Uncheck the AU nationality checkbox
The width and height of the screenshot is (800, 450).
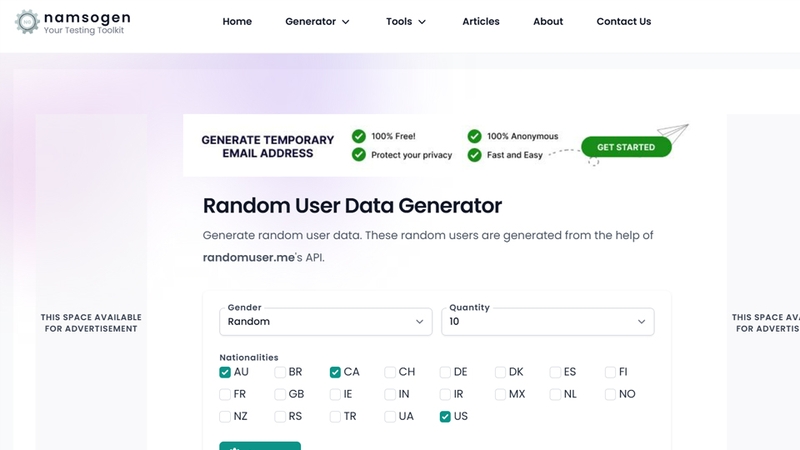pyautogui.click(x=225, y=372)
